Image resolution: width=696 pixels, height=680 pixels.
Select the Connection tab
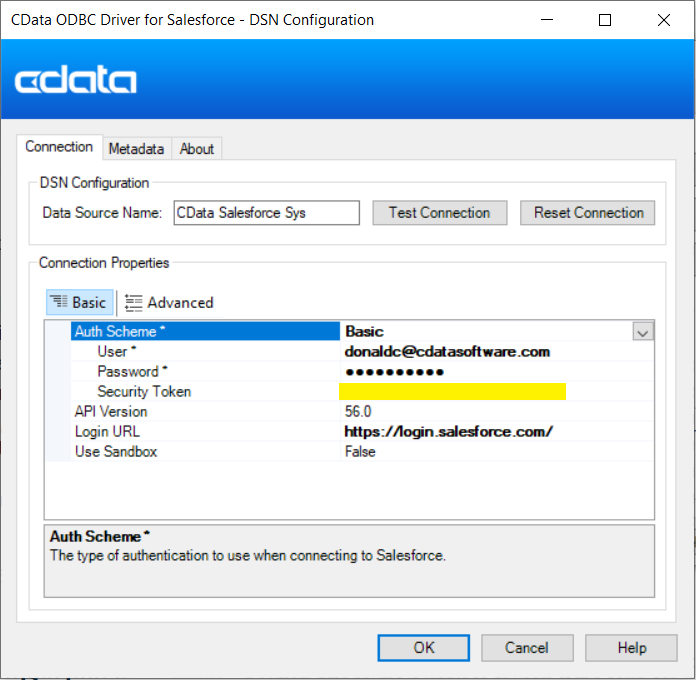point(59,147)
